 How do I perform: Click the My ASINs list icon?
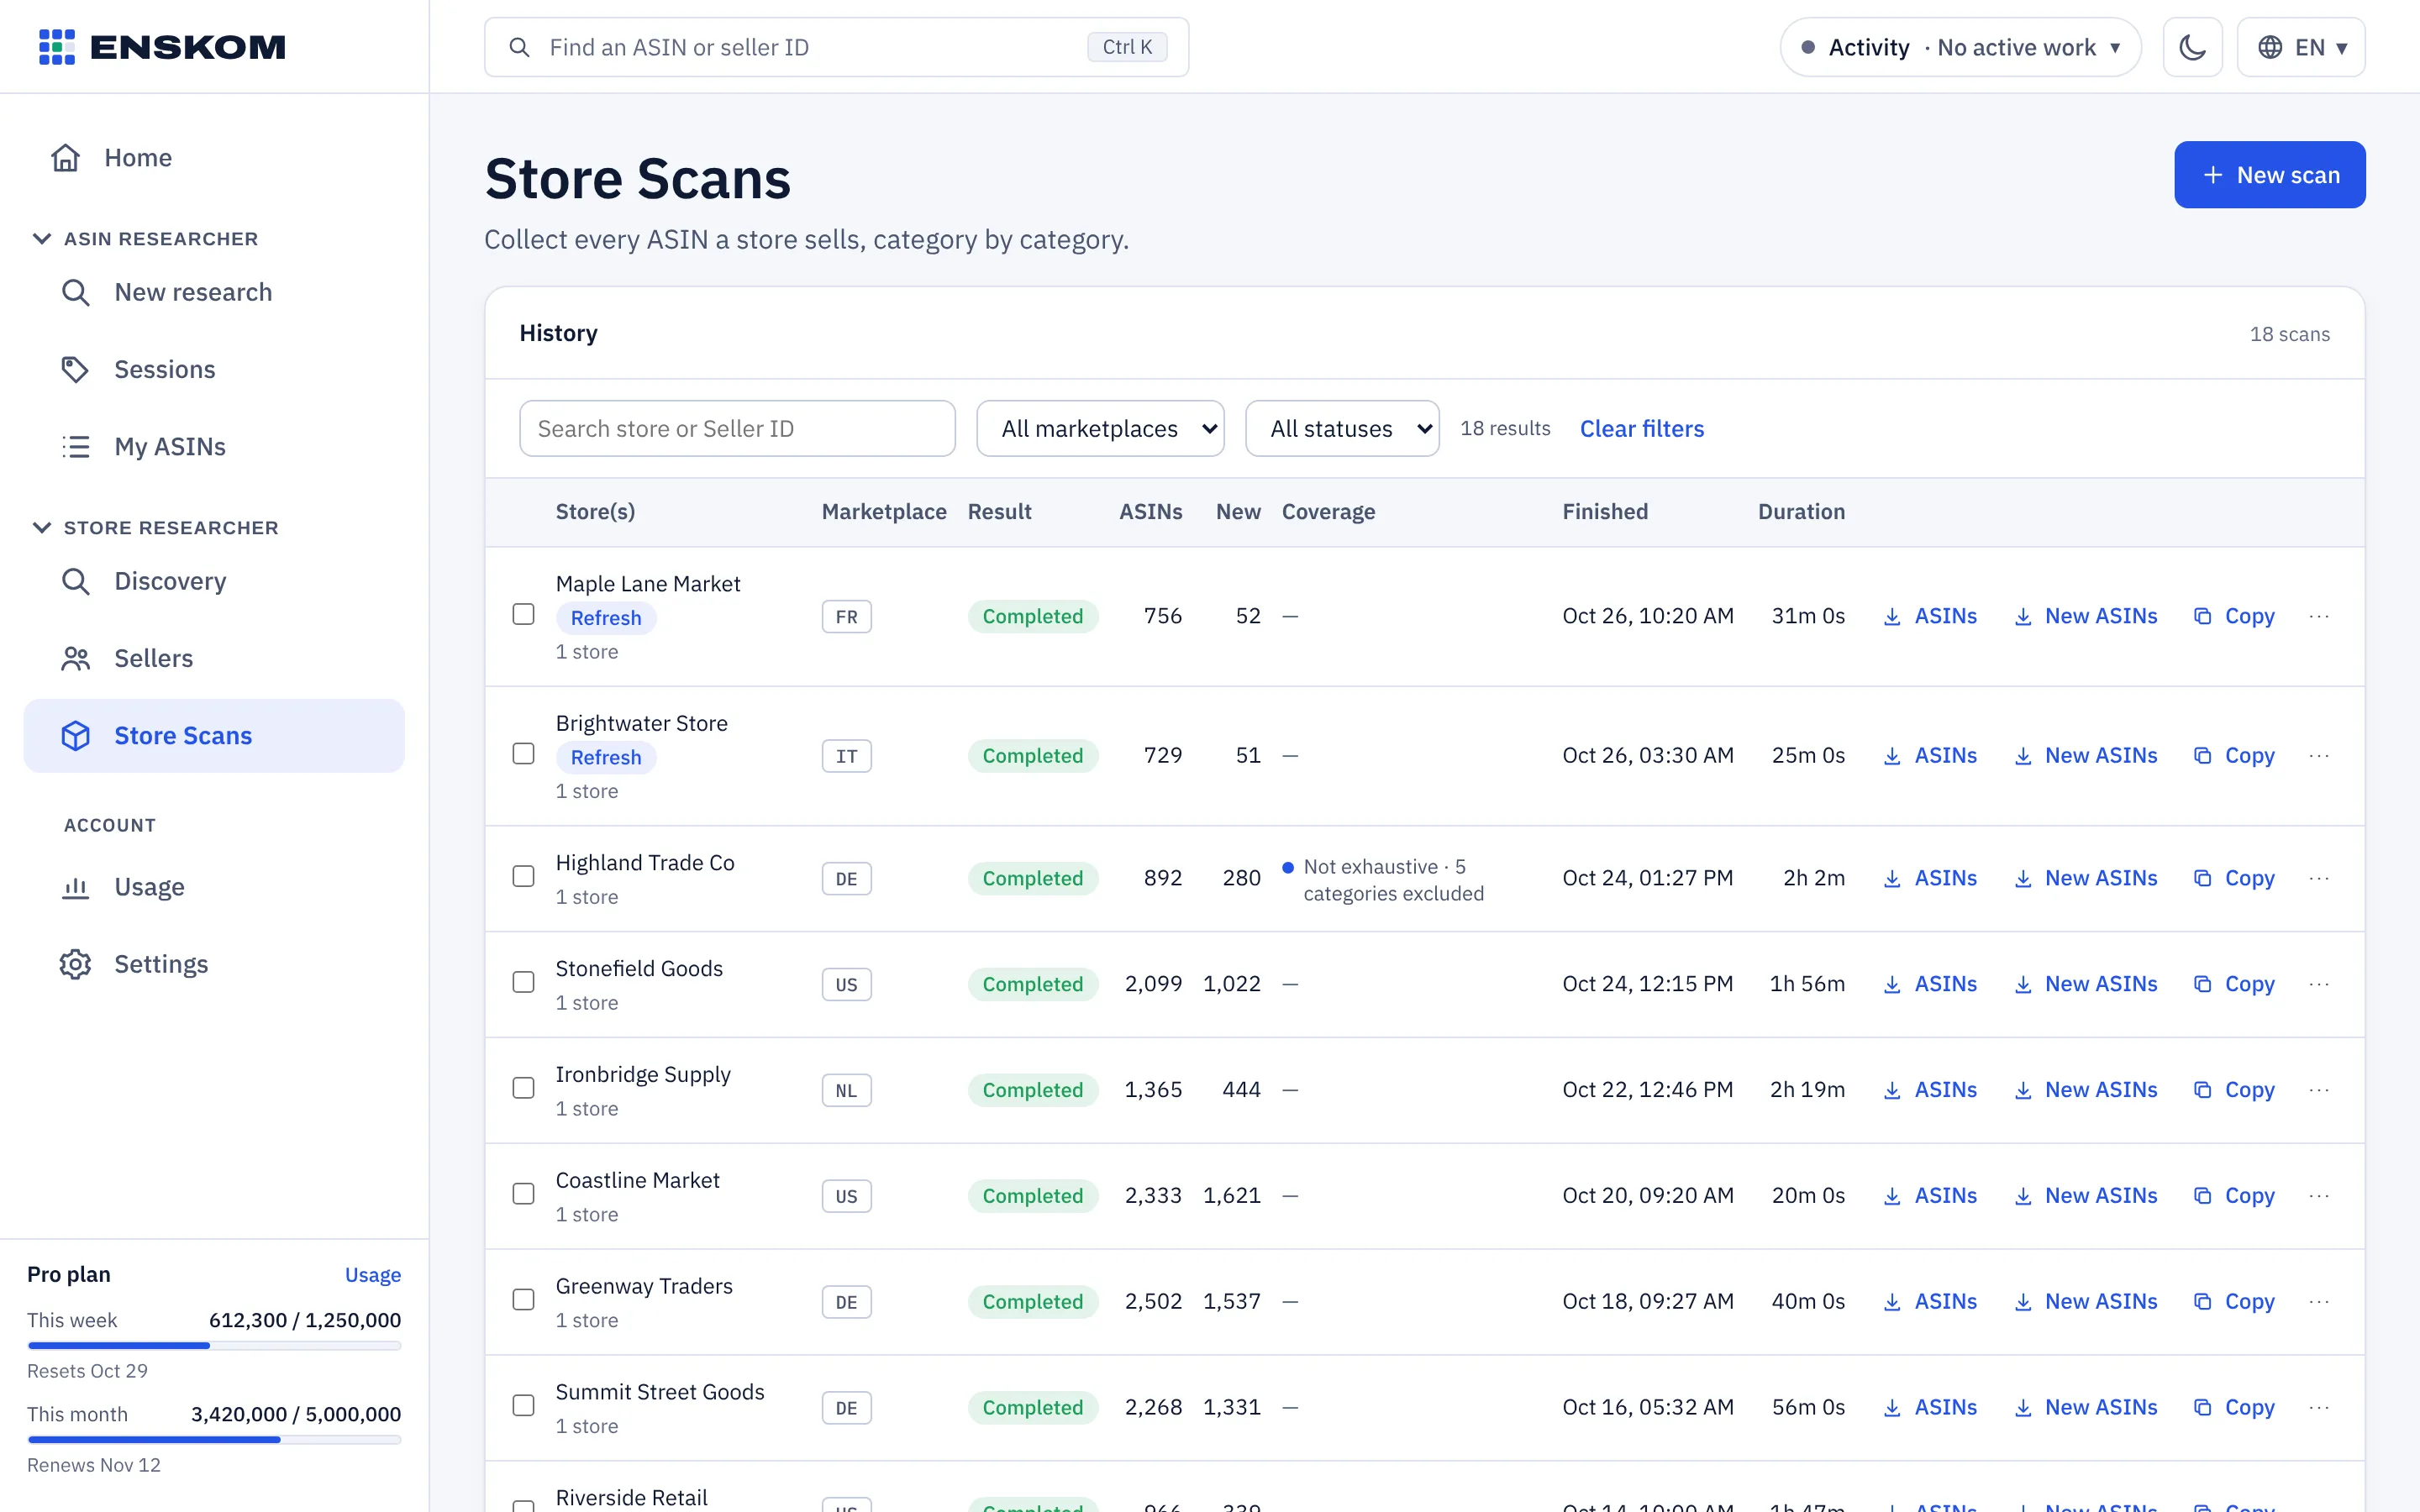tap(76, 446)
